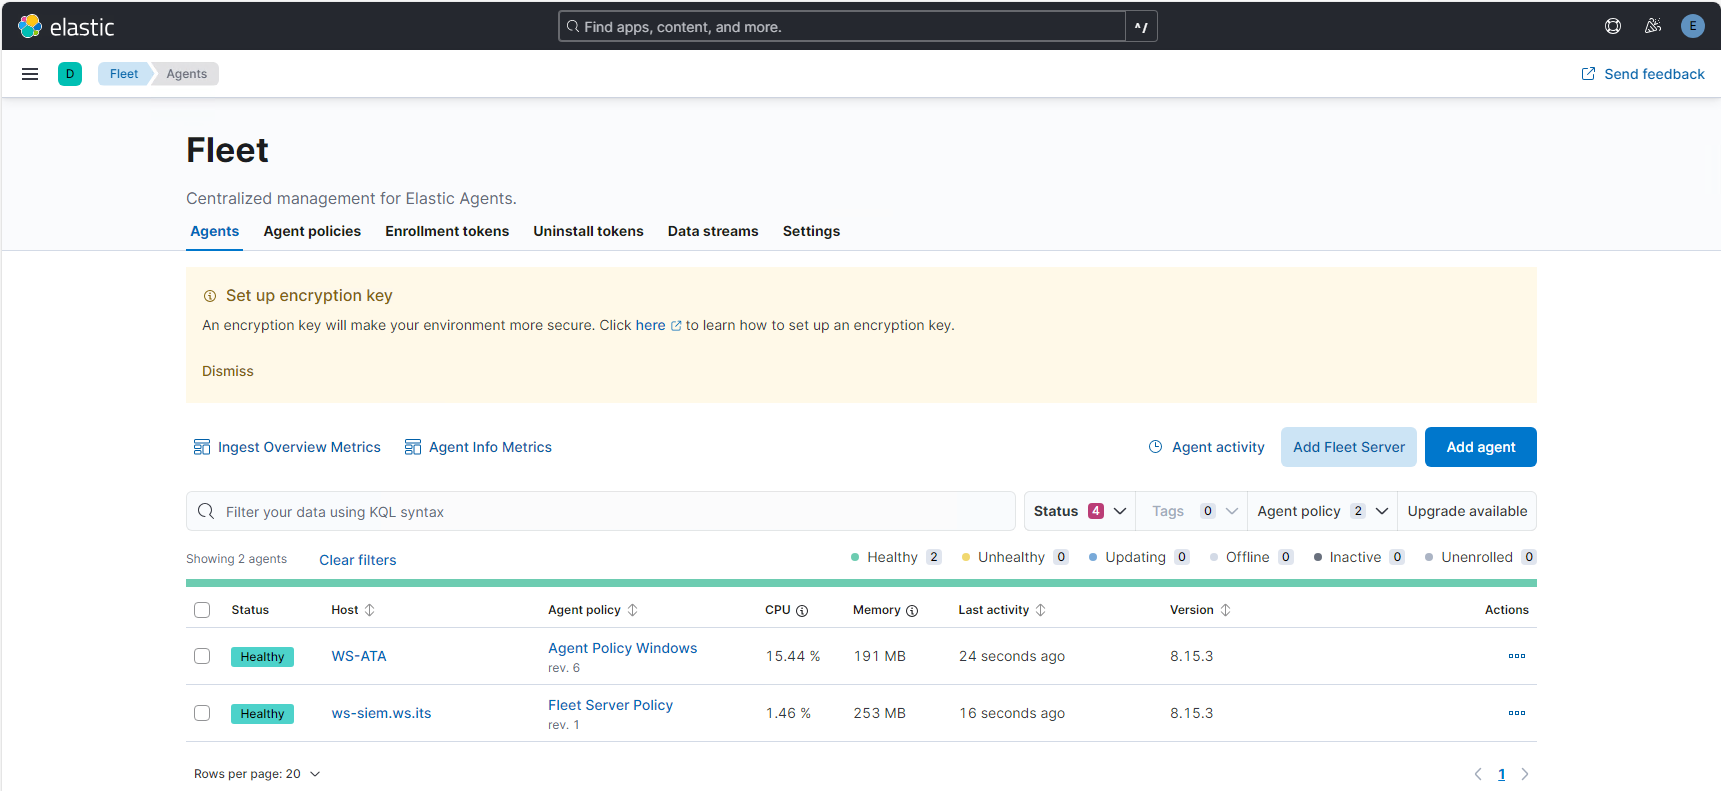Viewport: 1721px width, 791px height.
Task: Click the Agent Info Metrics dashboard icon
Action: 413,447
